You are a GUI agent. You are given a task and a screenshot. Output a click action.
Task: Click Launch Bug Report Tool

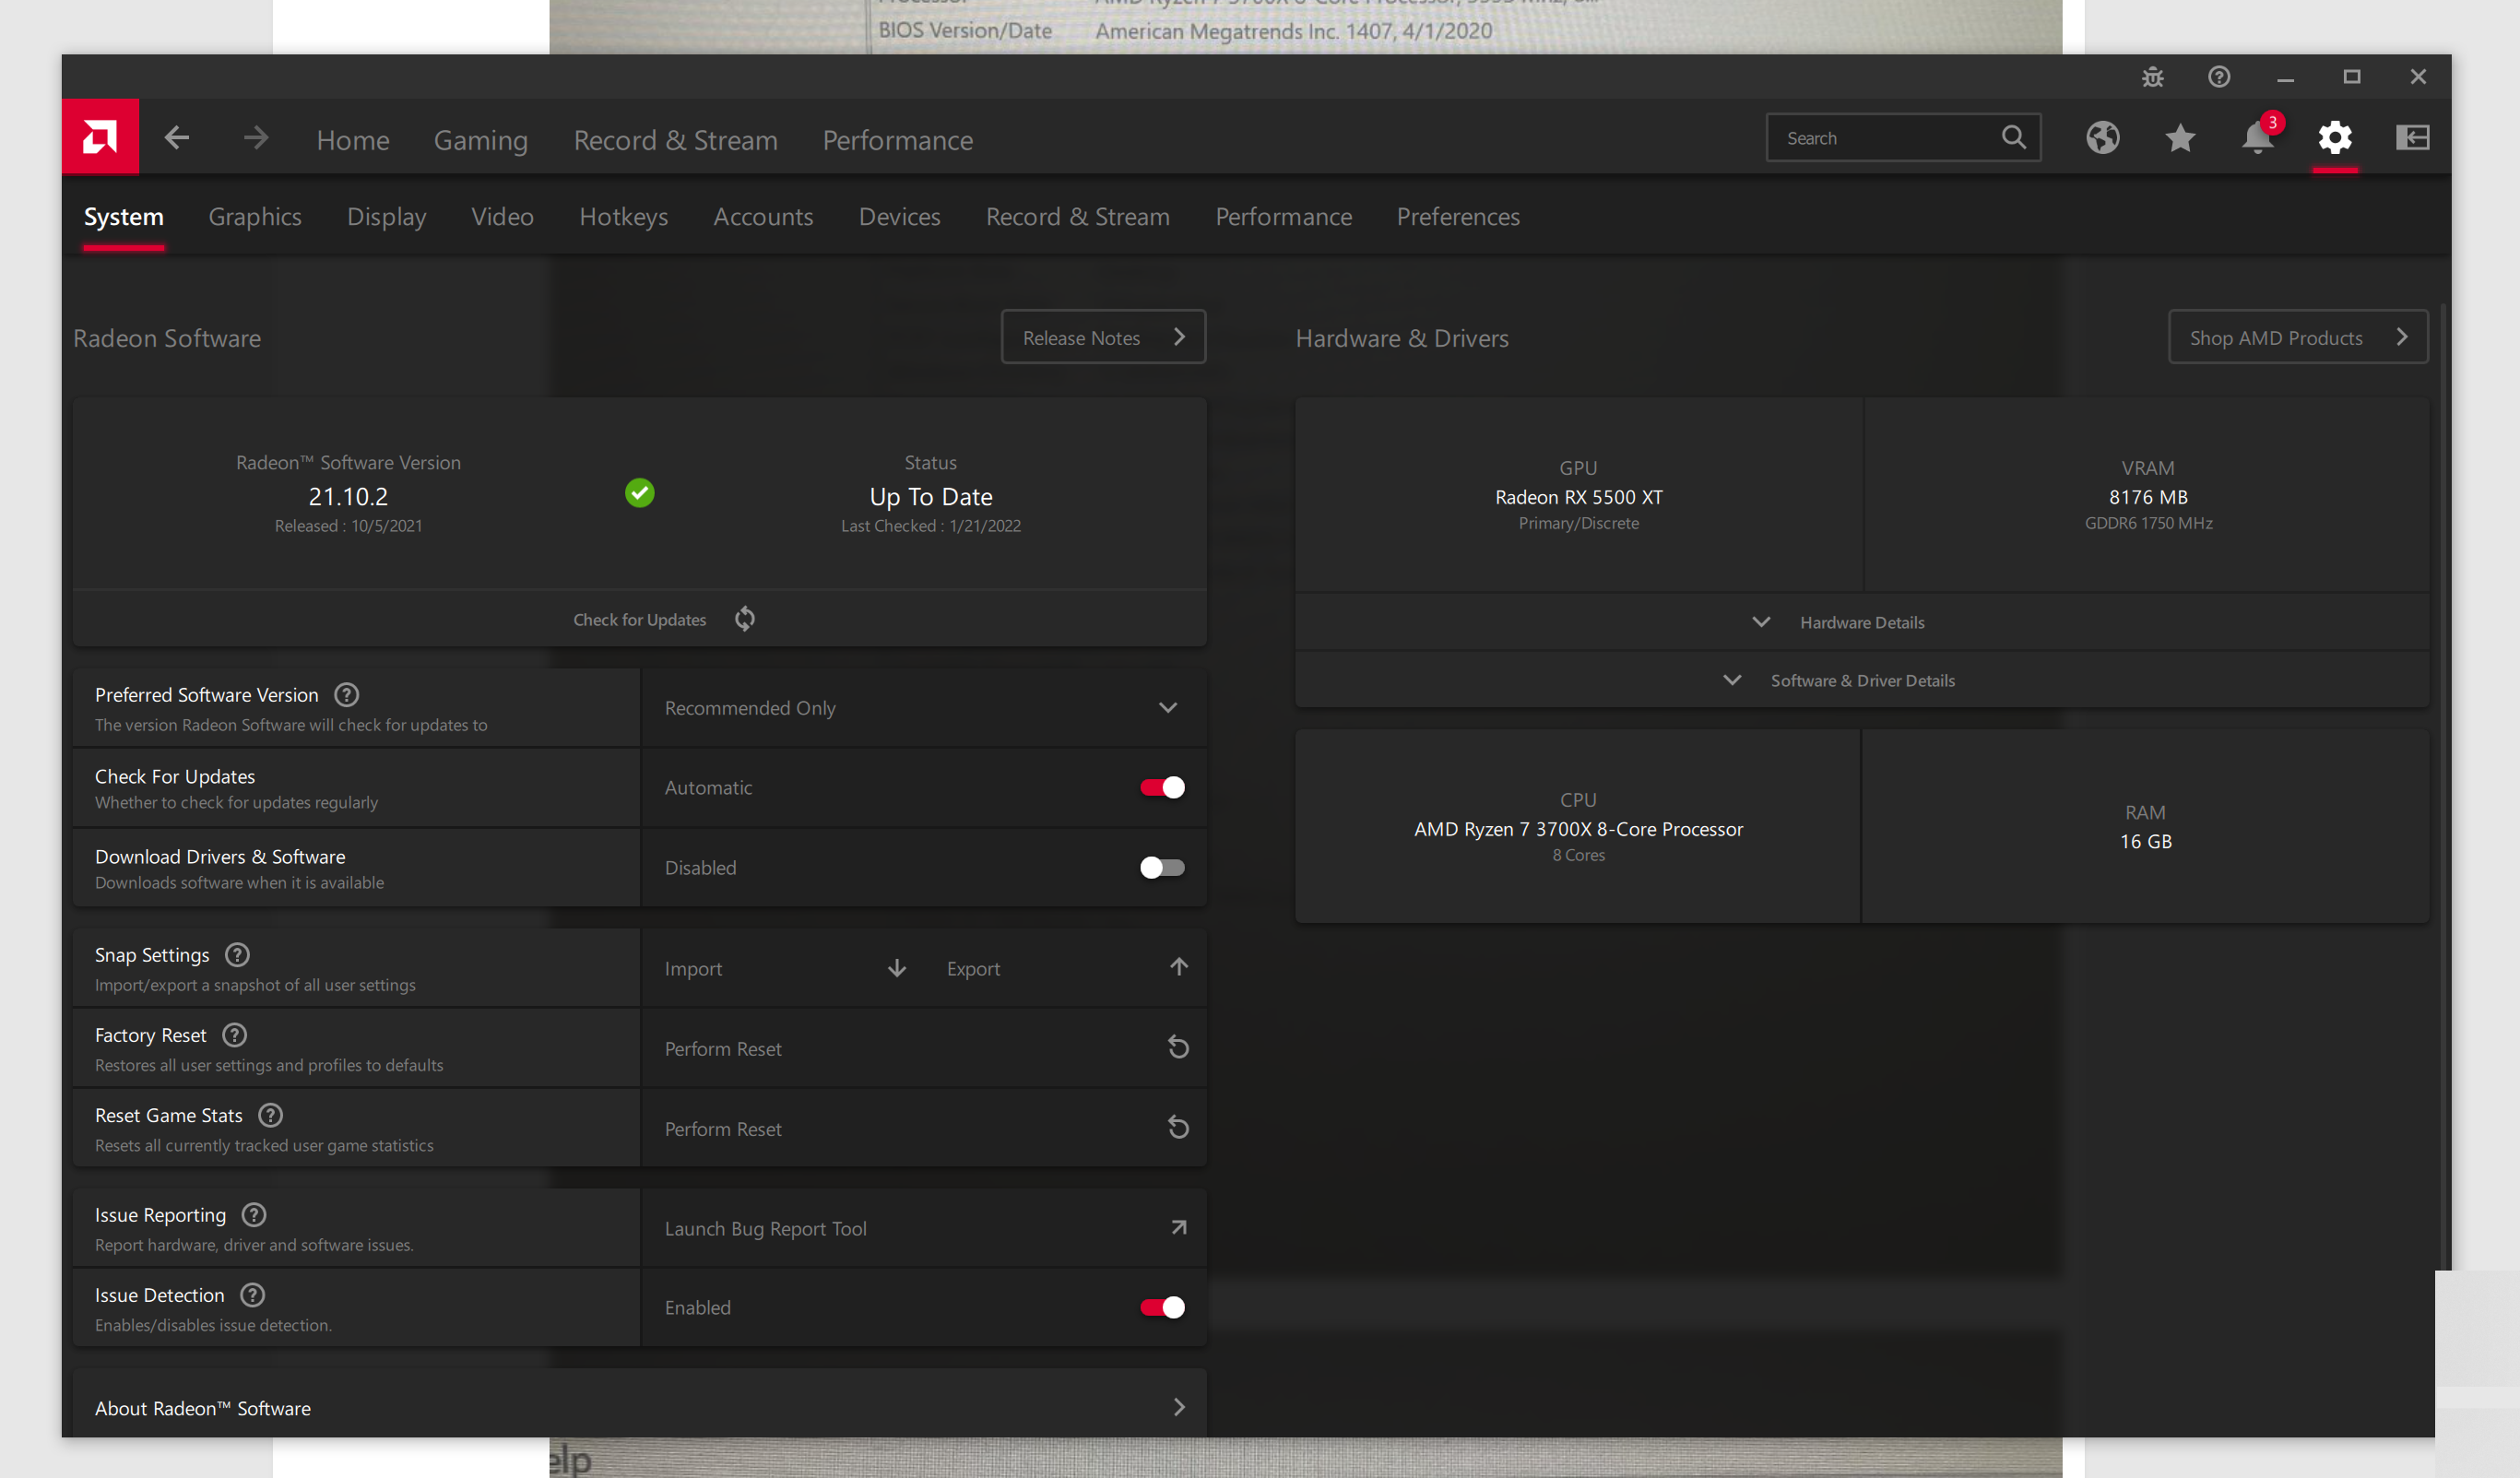coord(923,1228)
